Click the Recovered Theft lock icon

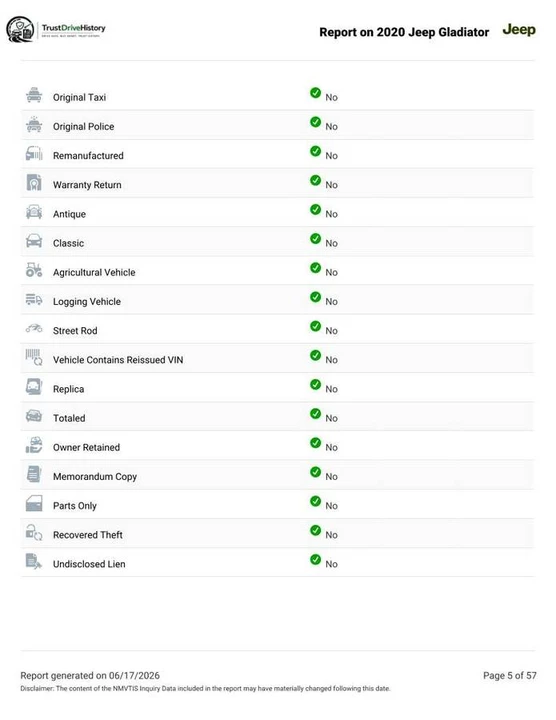(x=34, y=533)
